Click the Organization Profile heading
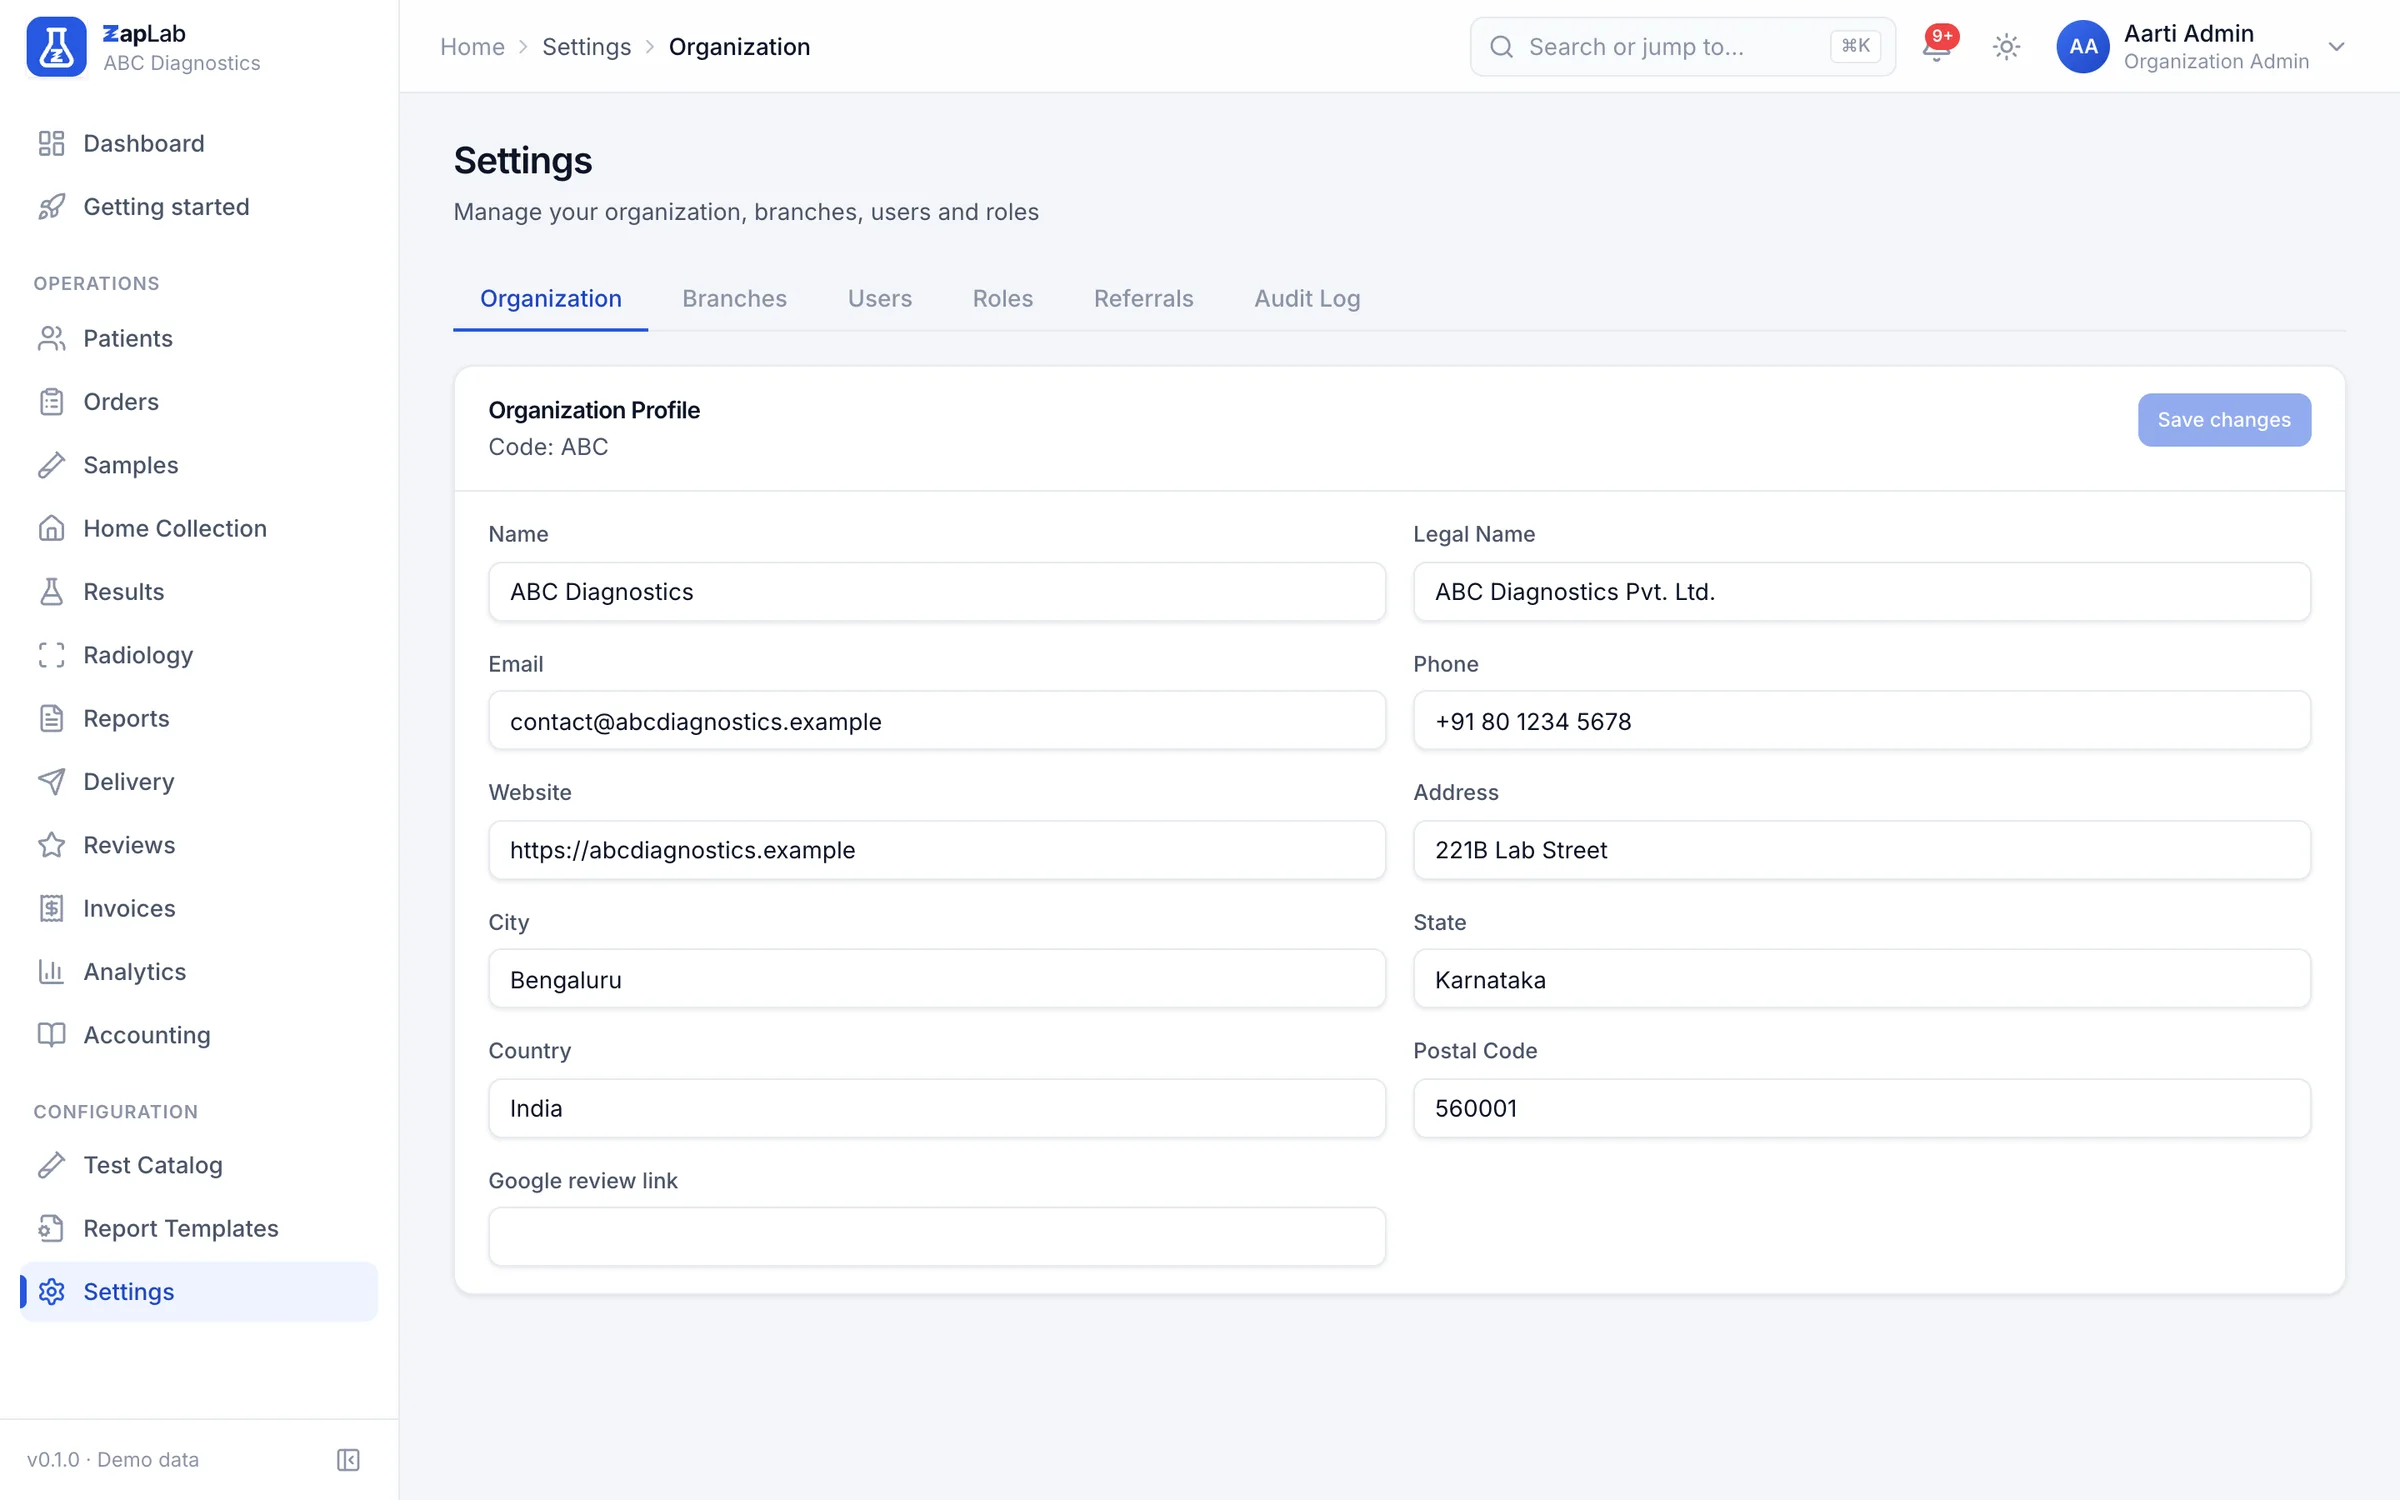This screenshot has width=2400, height=1500. pyautogui.click(x=594, y=410)
